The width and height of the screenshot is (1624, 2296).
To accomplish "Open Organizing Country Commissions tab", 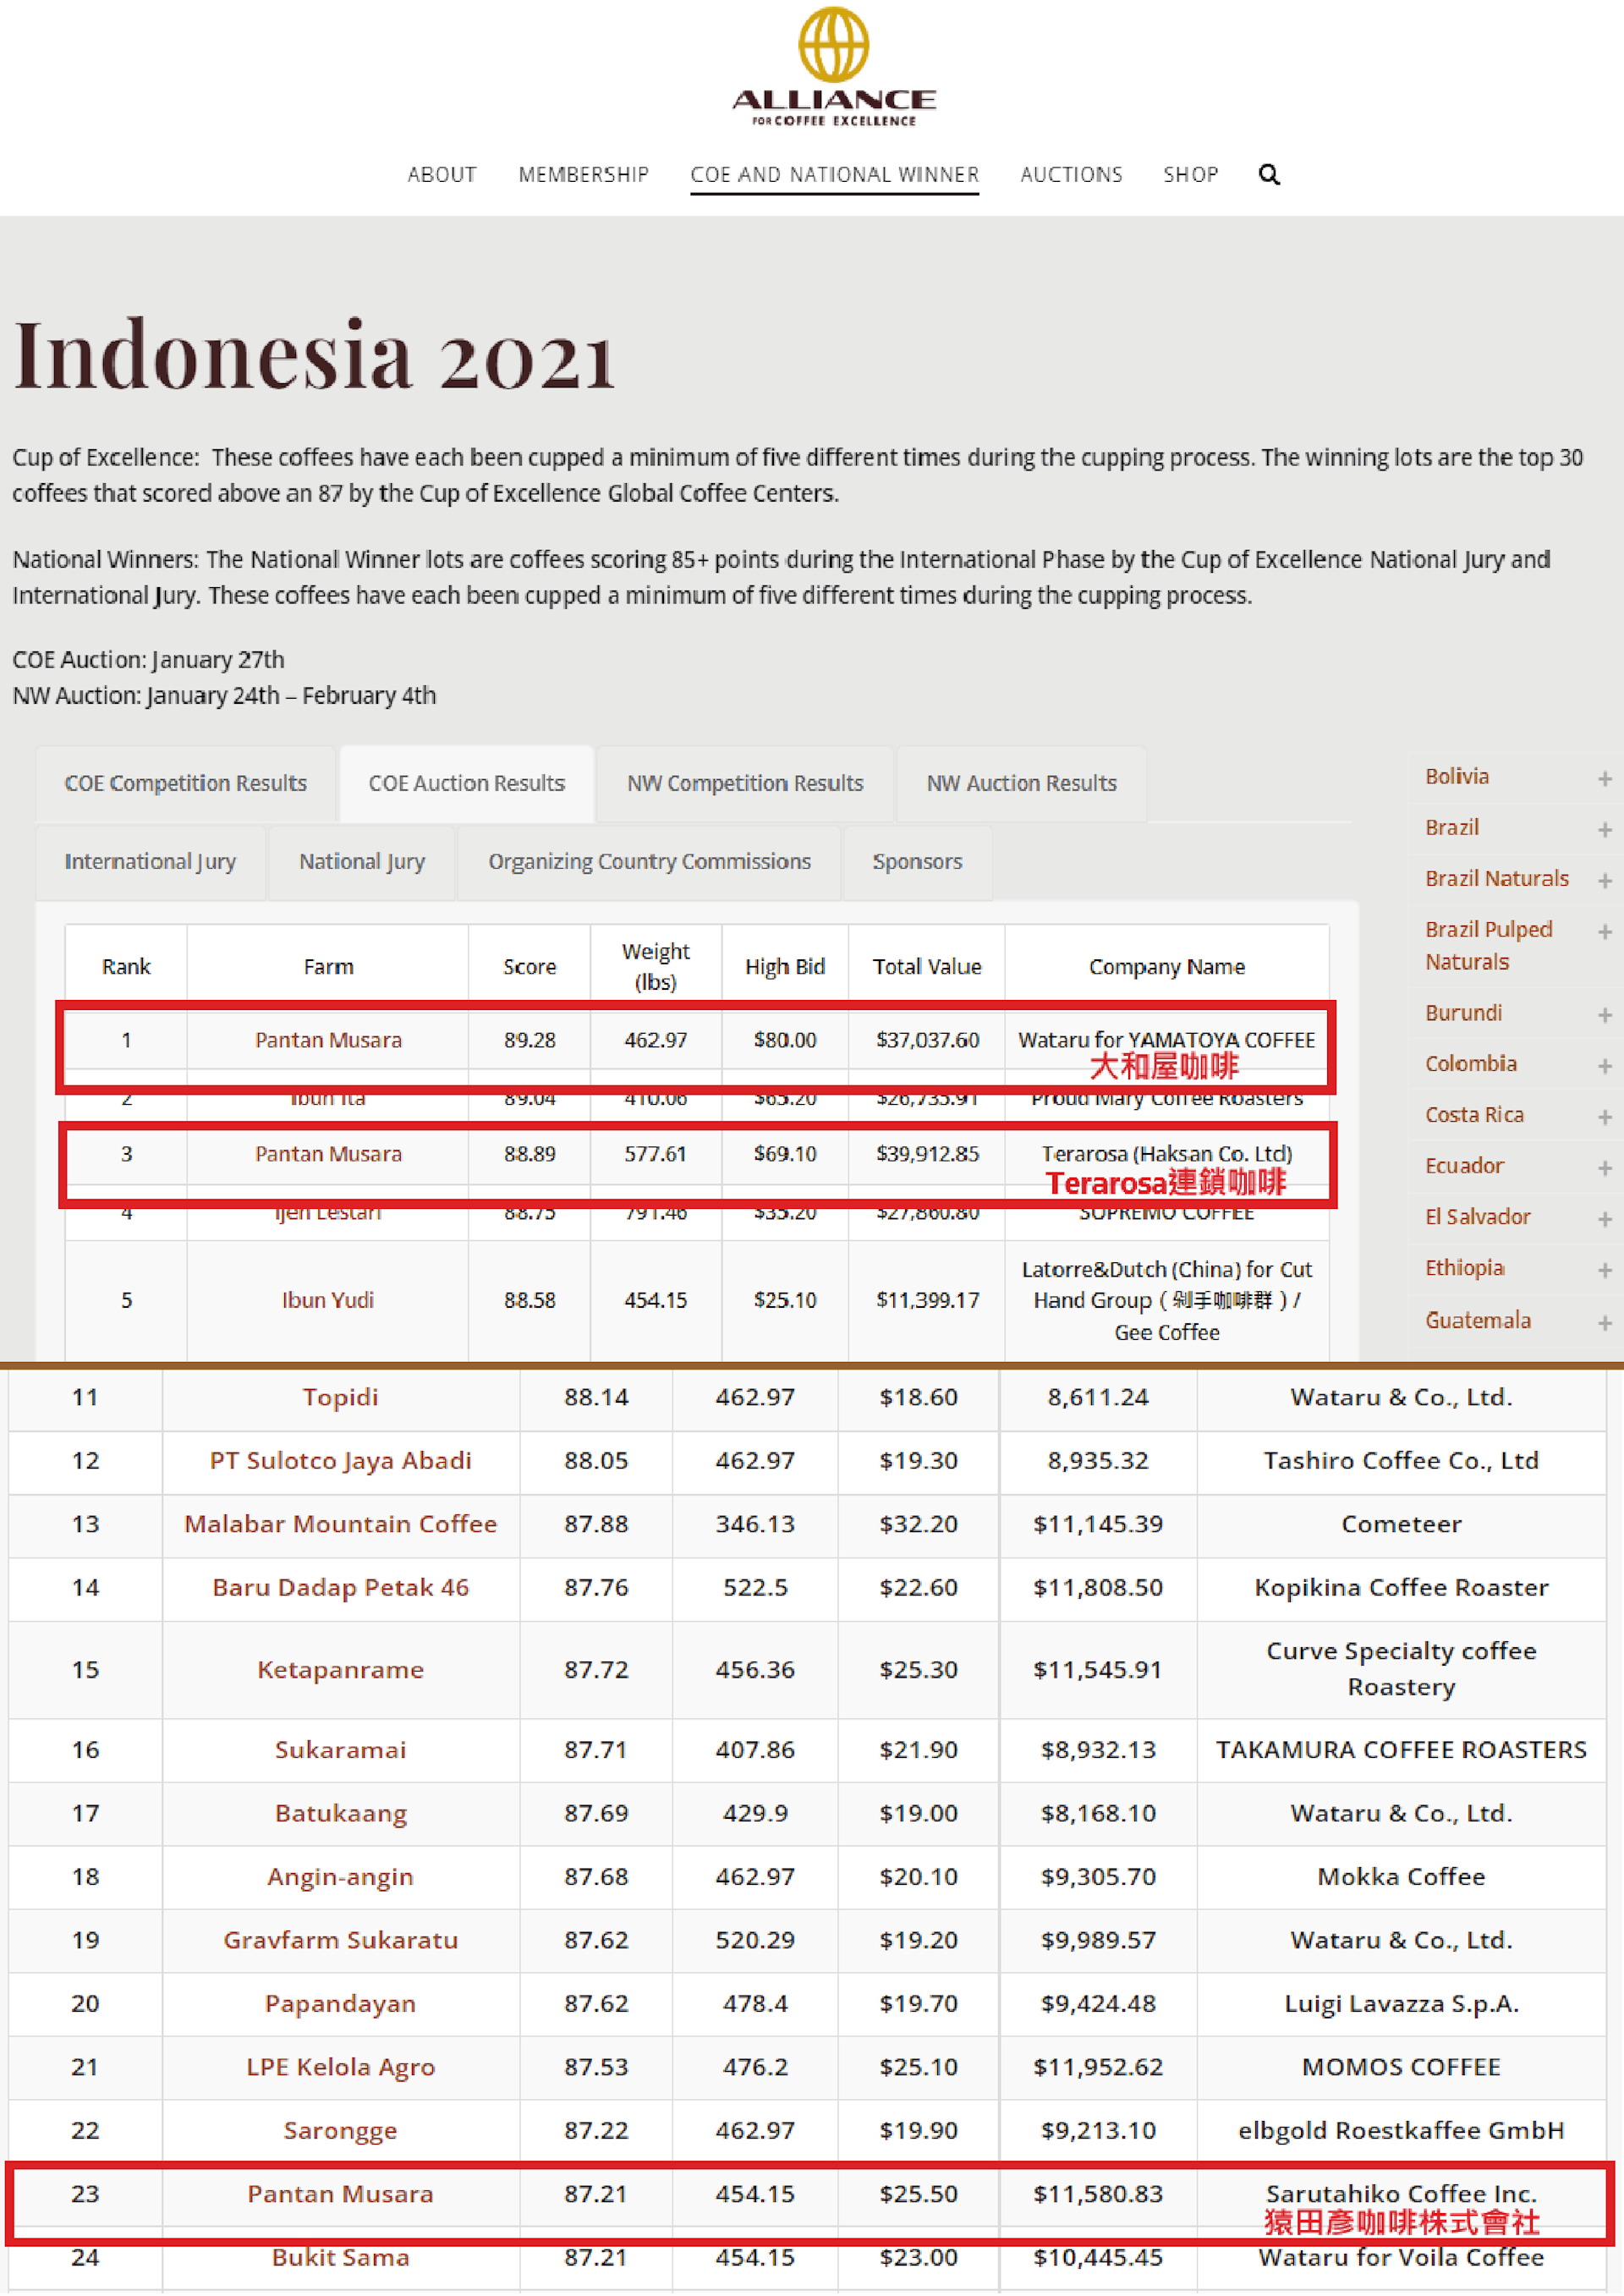I will pyautogui.click(x=649, y=862).
